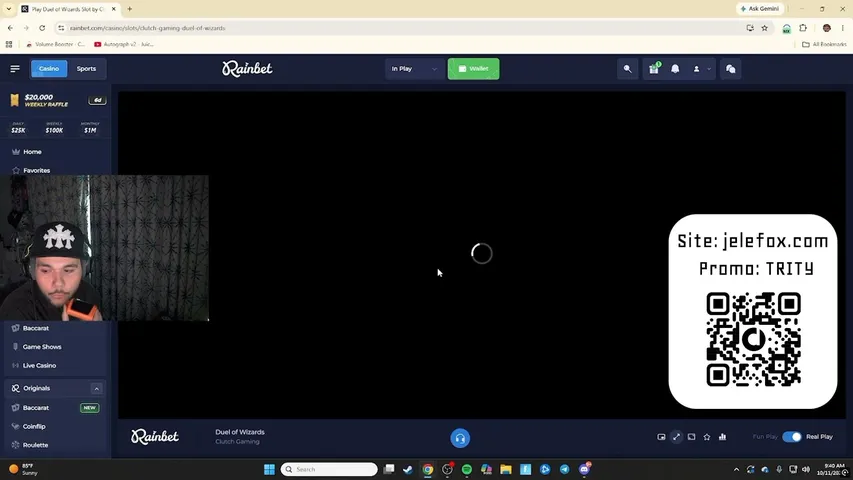853x480 pixels.
Task: Open Chrome apps grid shortcut
Action: (x=9, y=44)
